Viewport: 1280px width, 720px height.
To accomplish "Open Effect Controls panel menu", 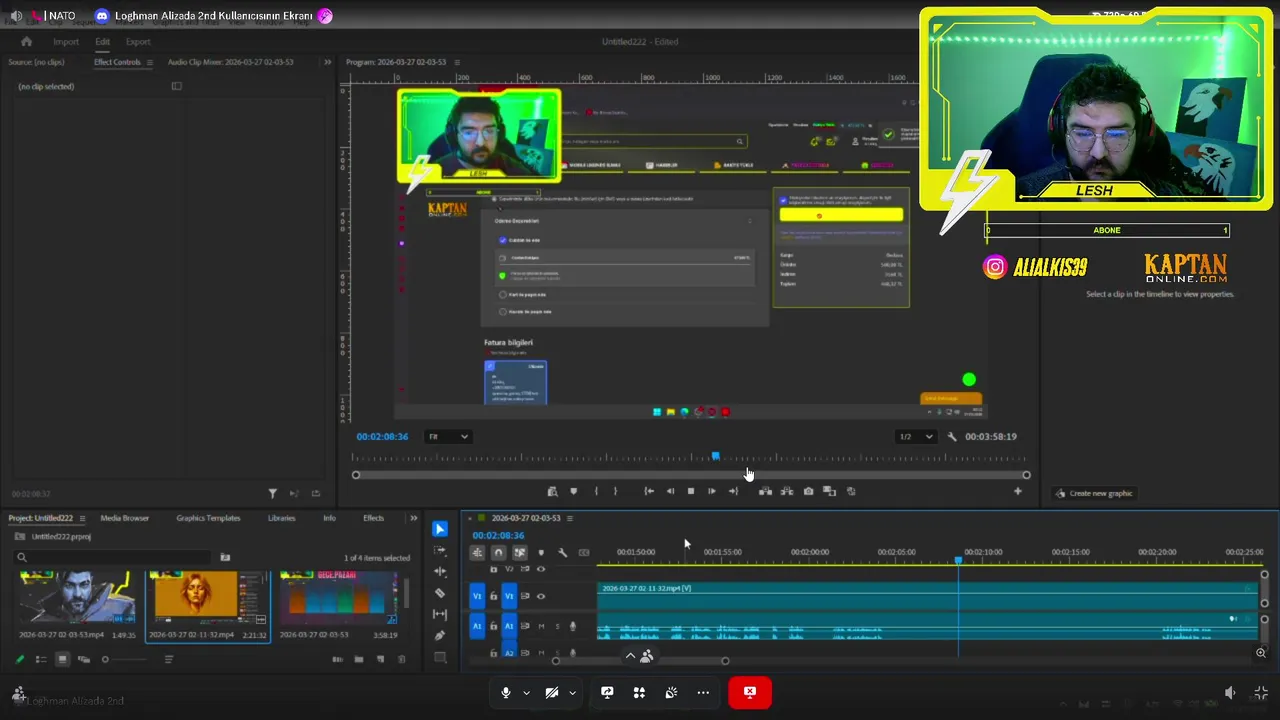I will tap(149, 62).
